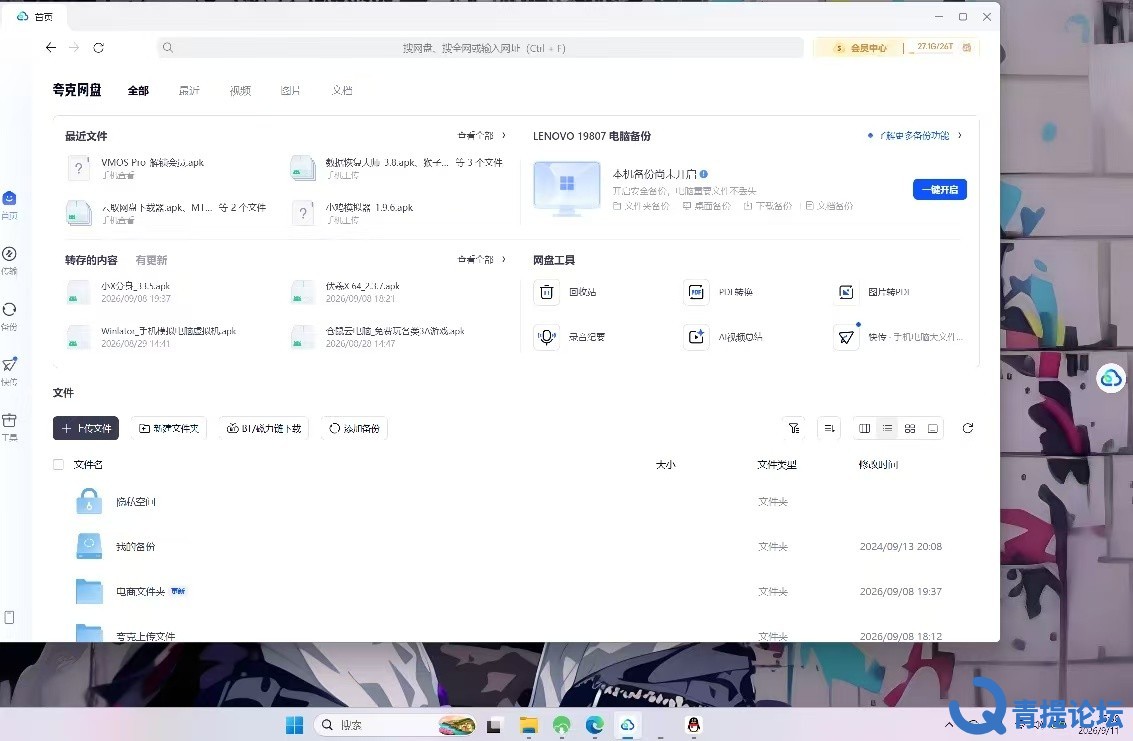The image size is (1133, 741).
Task: Open the 电商文件夹 folder row
Action: point(515,591)
